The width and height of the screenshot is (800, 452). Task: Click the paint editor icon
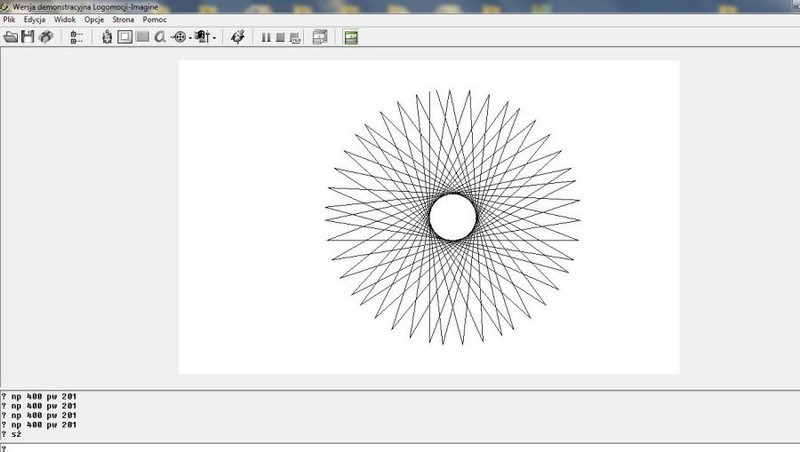pos(237,37)
